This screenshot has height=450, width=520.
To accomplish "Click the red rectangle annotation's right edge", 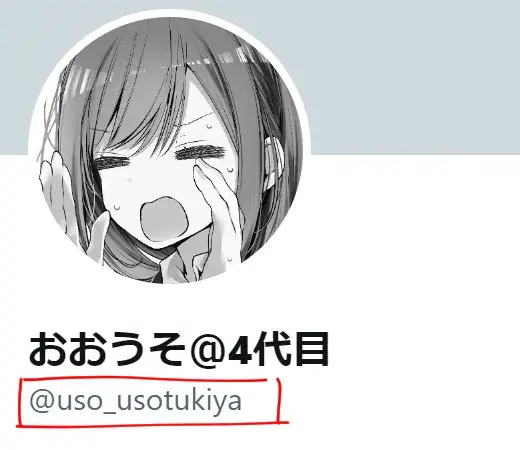I will tap(278, 400).
